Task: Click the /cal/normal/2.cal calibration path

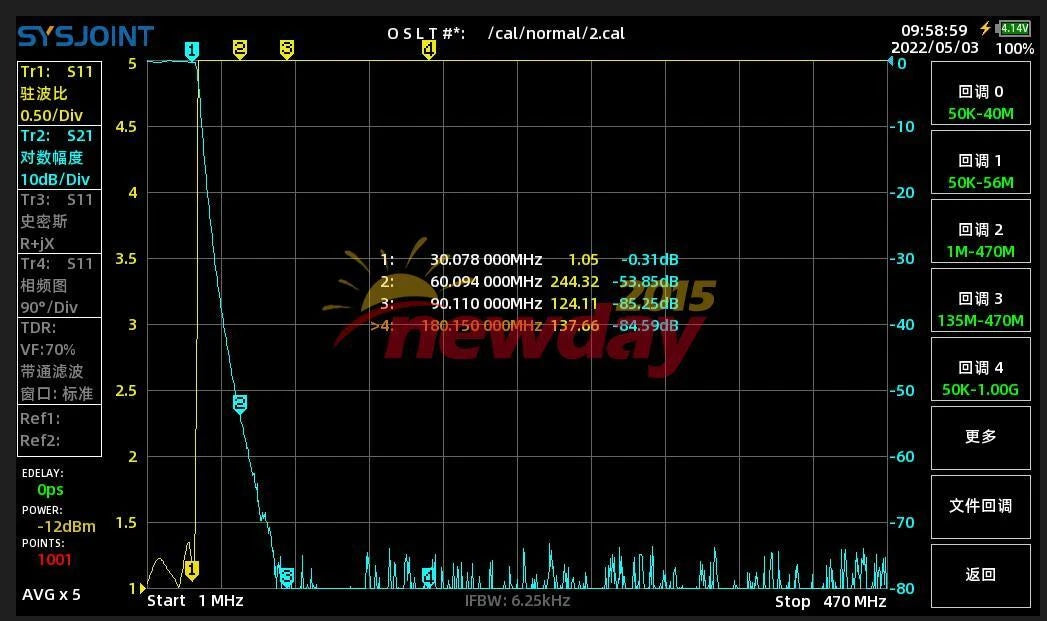Action: pos(556,33)
